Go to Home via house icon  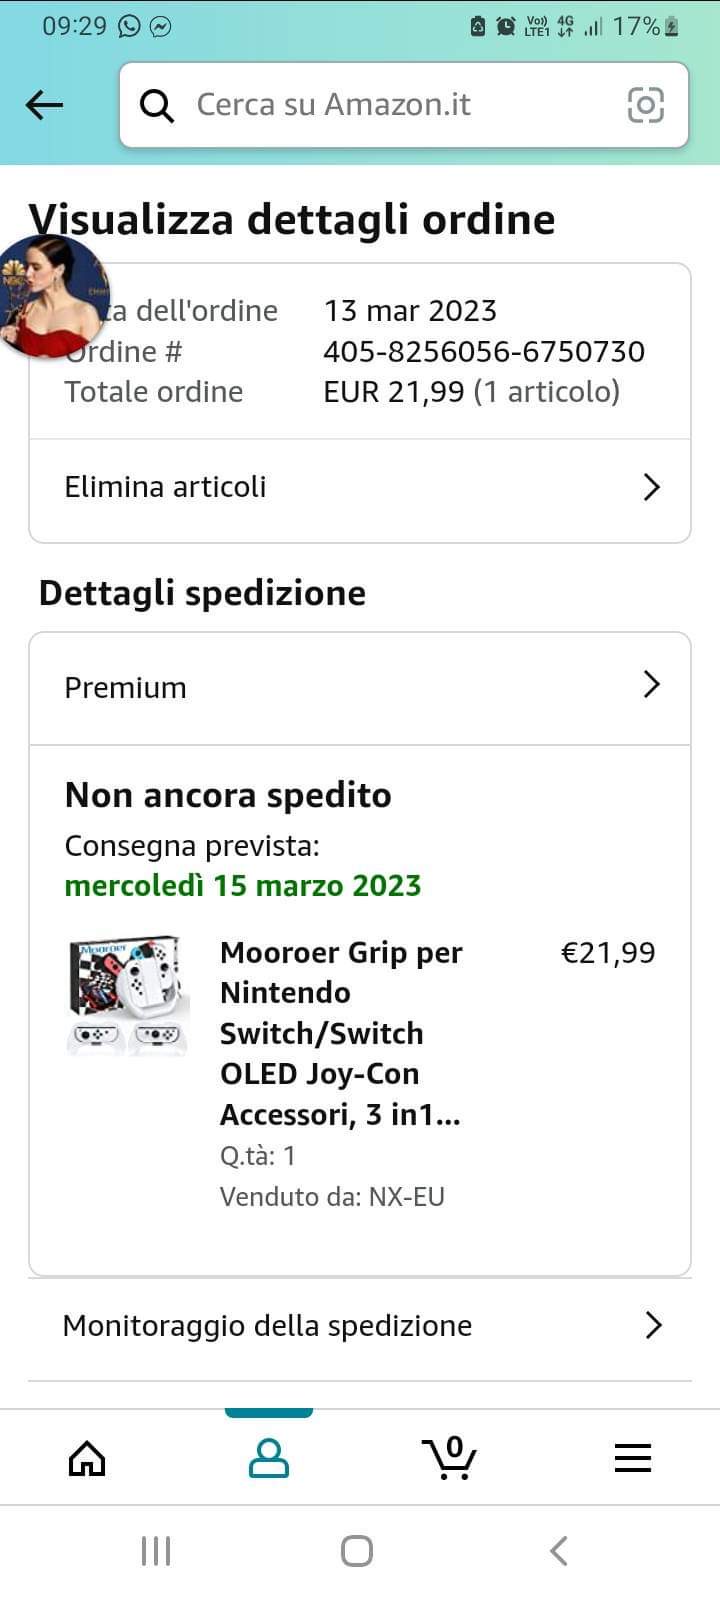pyautogui.click(x=87, y=1458)
